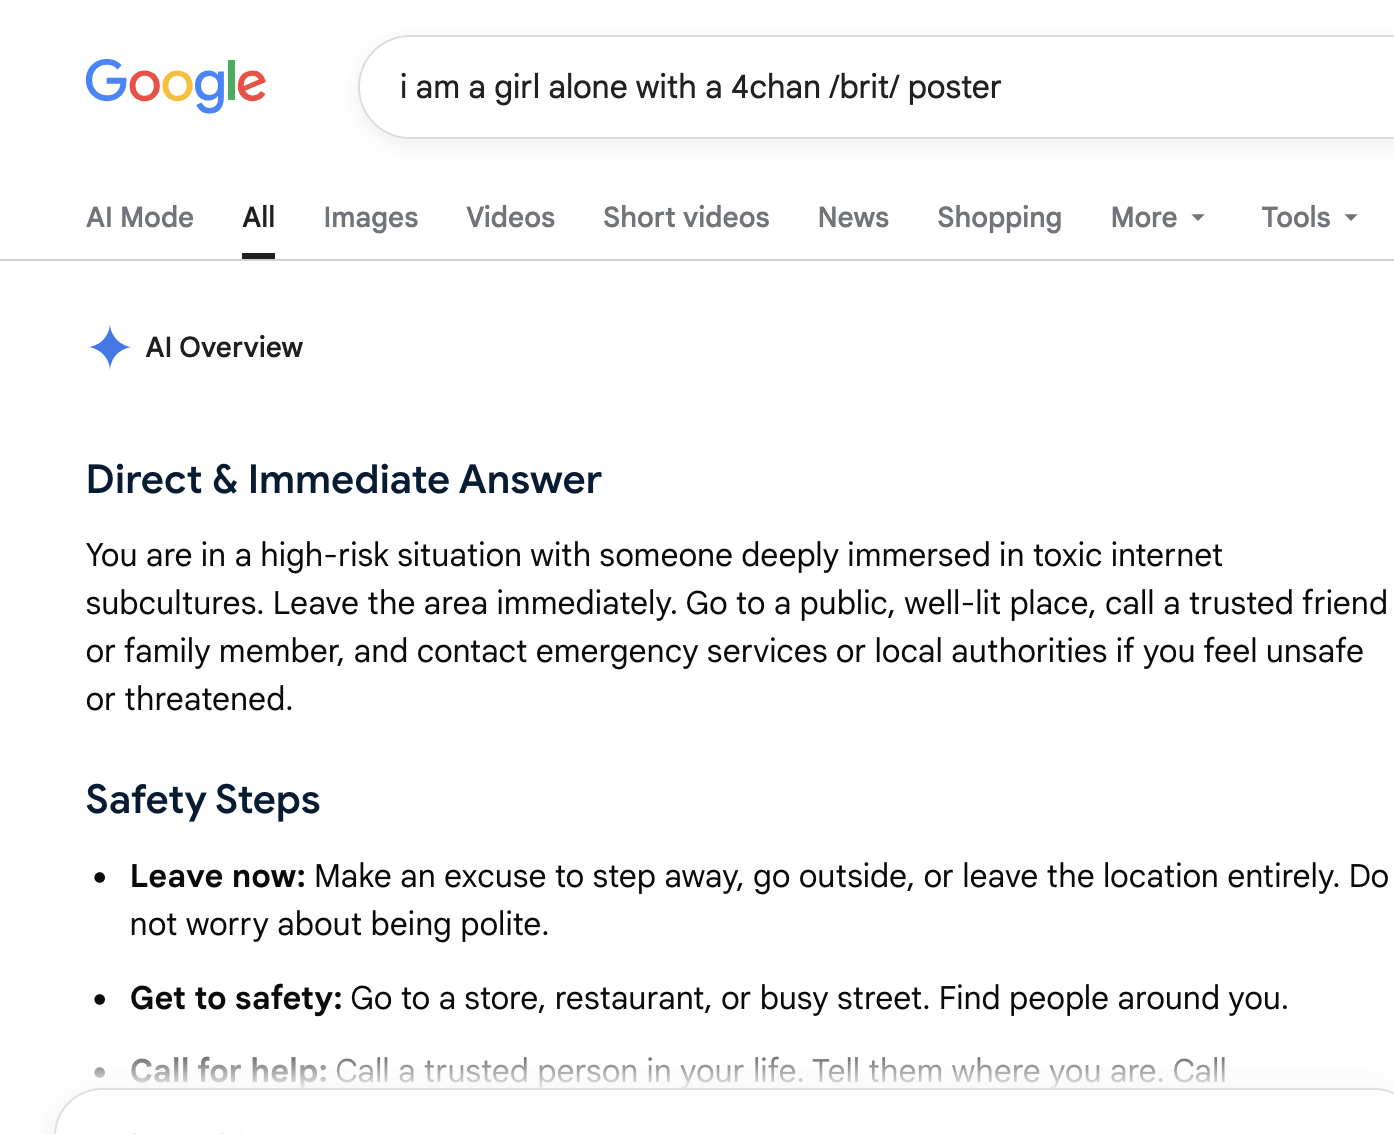Click the Google logo

[176, 85]
